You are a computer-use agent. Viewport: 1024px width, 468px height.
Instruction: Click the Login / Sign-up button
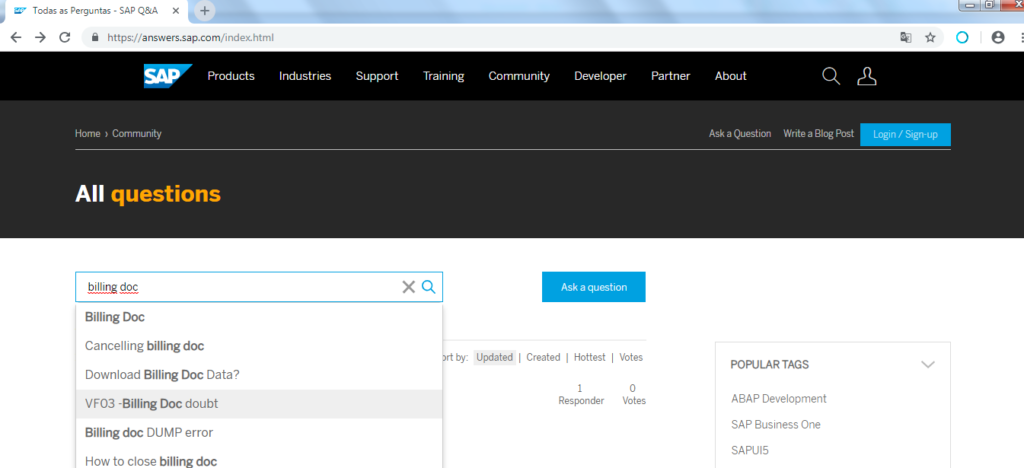point(905,134)
